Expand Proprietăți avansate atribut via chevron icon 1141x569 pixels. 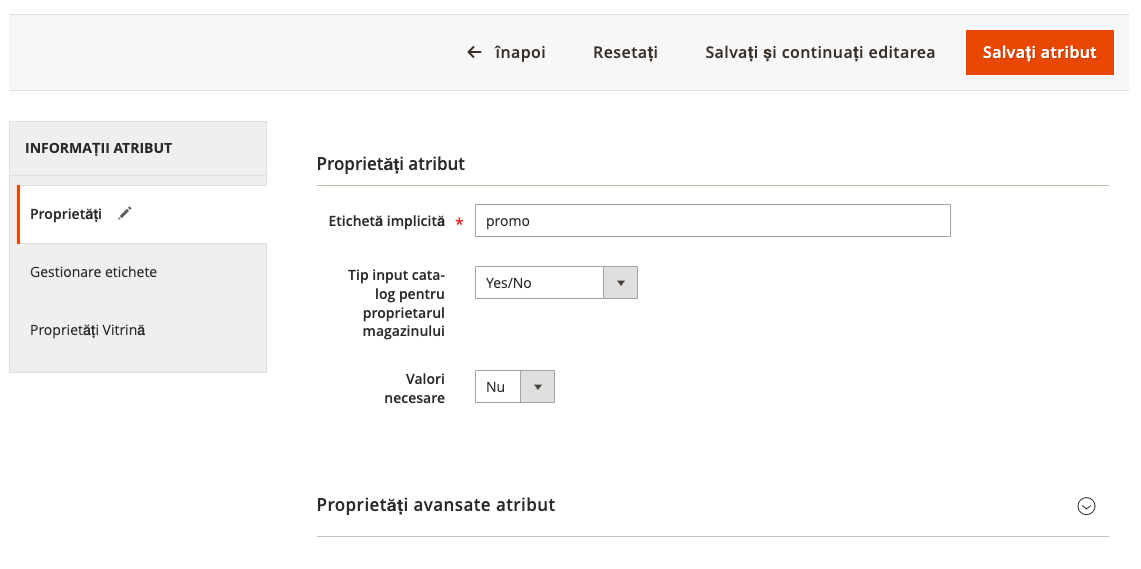pos(1086,506)
